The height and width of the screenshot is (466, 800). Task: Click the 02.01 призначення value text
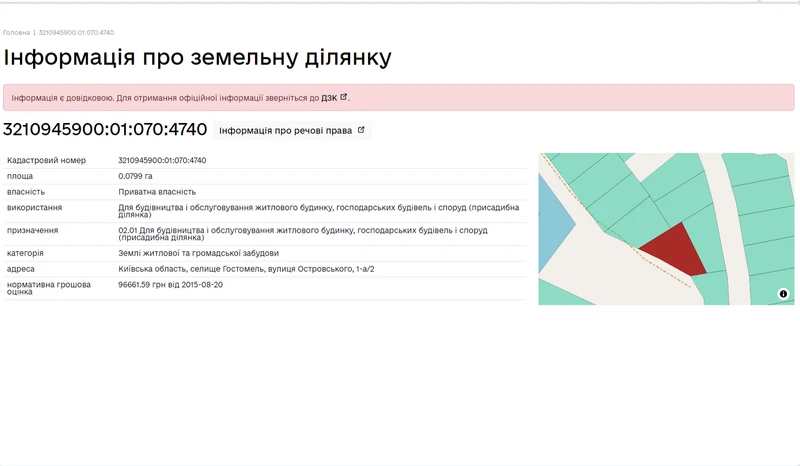pos(303,234)
